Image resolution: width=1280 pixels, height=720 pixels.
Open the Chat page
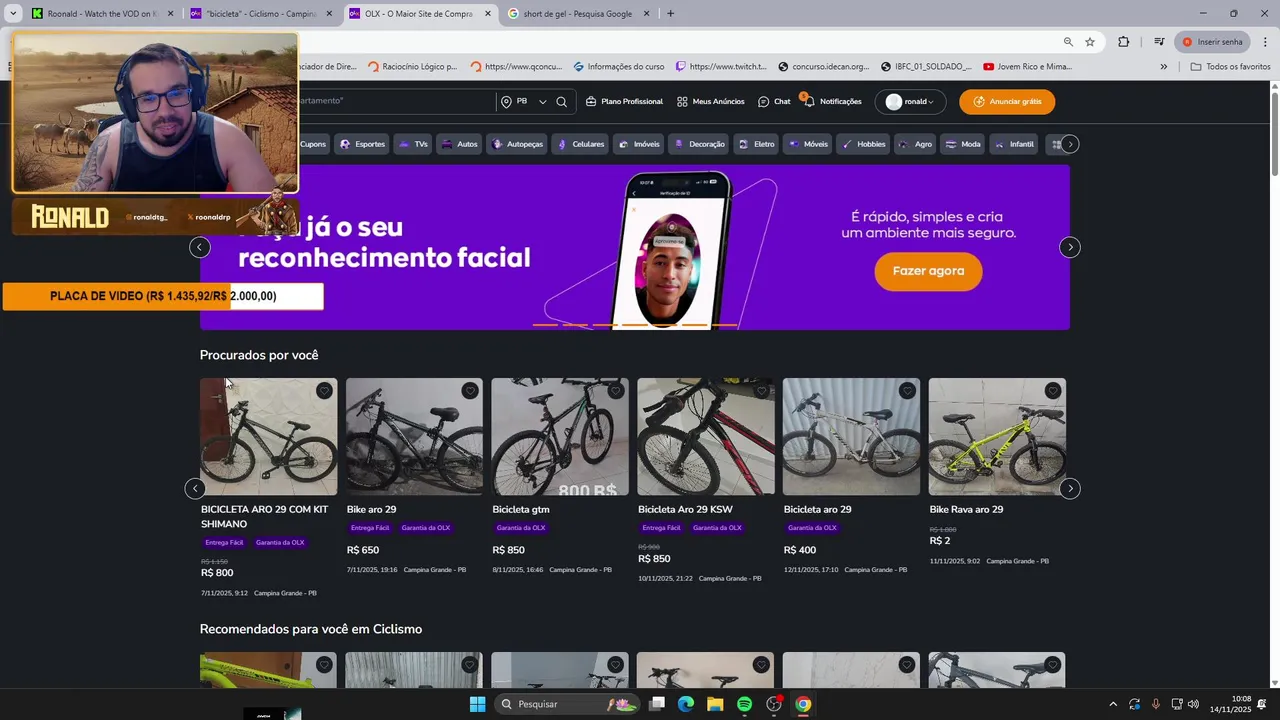(x=774, y=101)
